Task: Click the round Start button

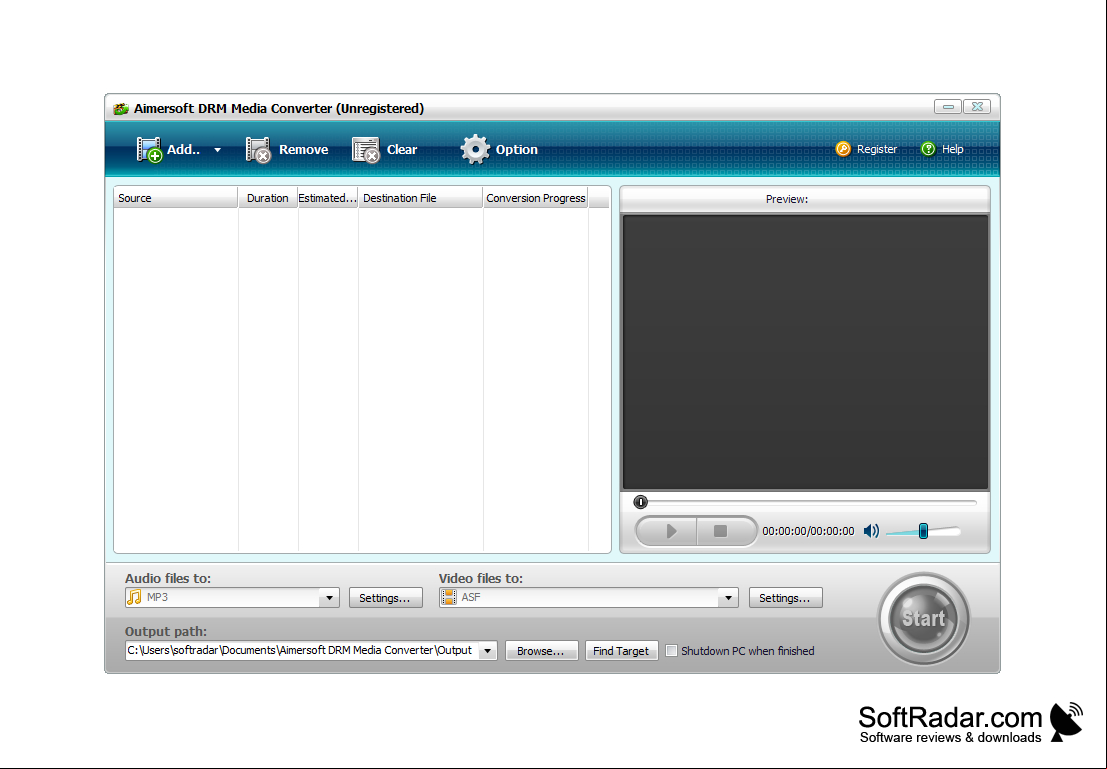Action: (x=923, y=619)
